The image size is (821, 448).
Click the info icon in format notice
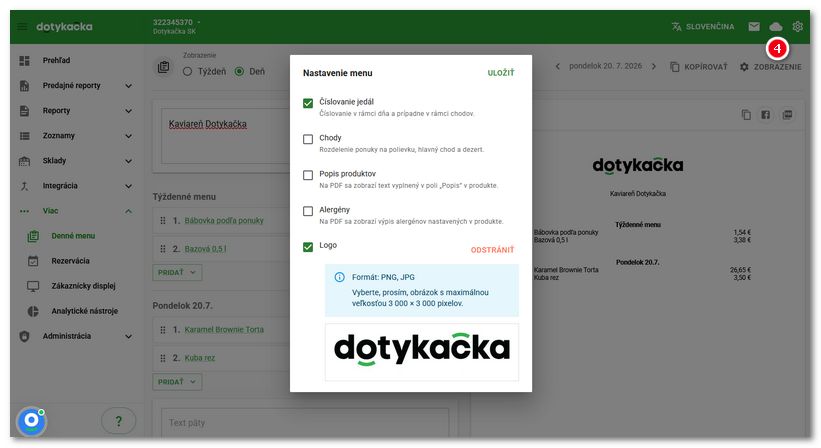pyautogui.click(x=339, y=277)
